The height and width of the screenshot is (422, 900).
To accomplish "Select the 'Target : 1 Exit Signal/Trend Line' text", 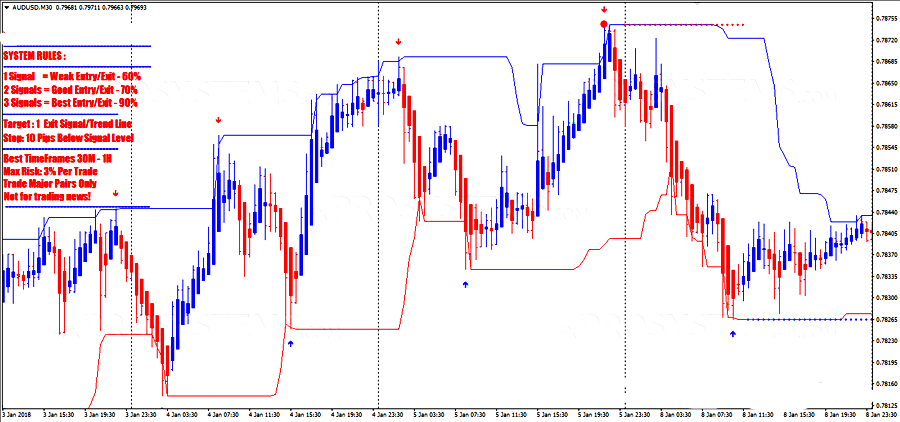I will [68, 124].
